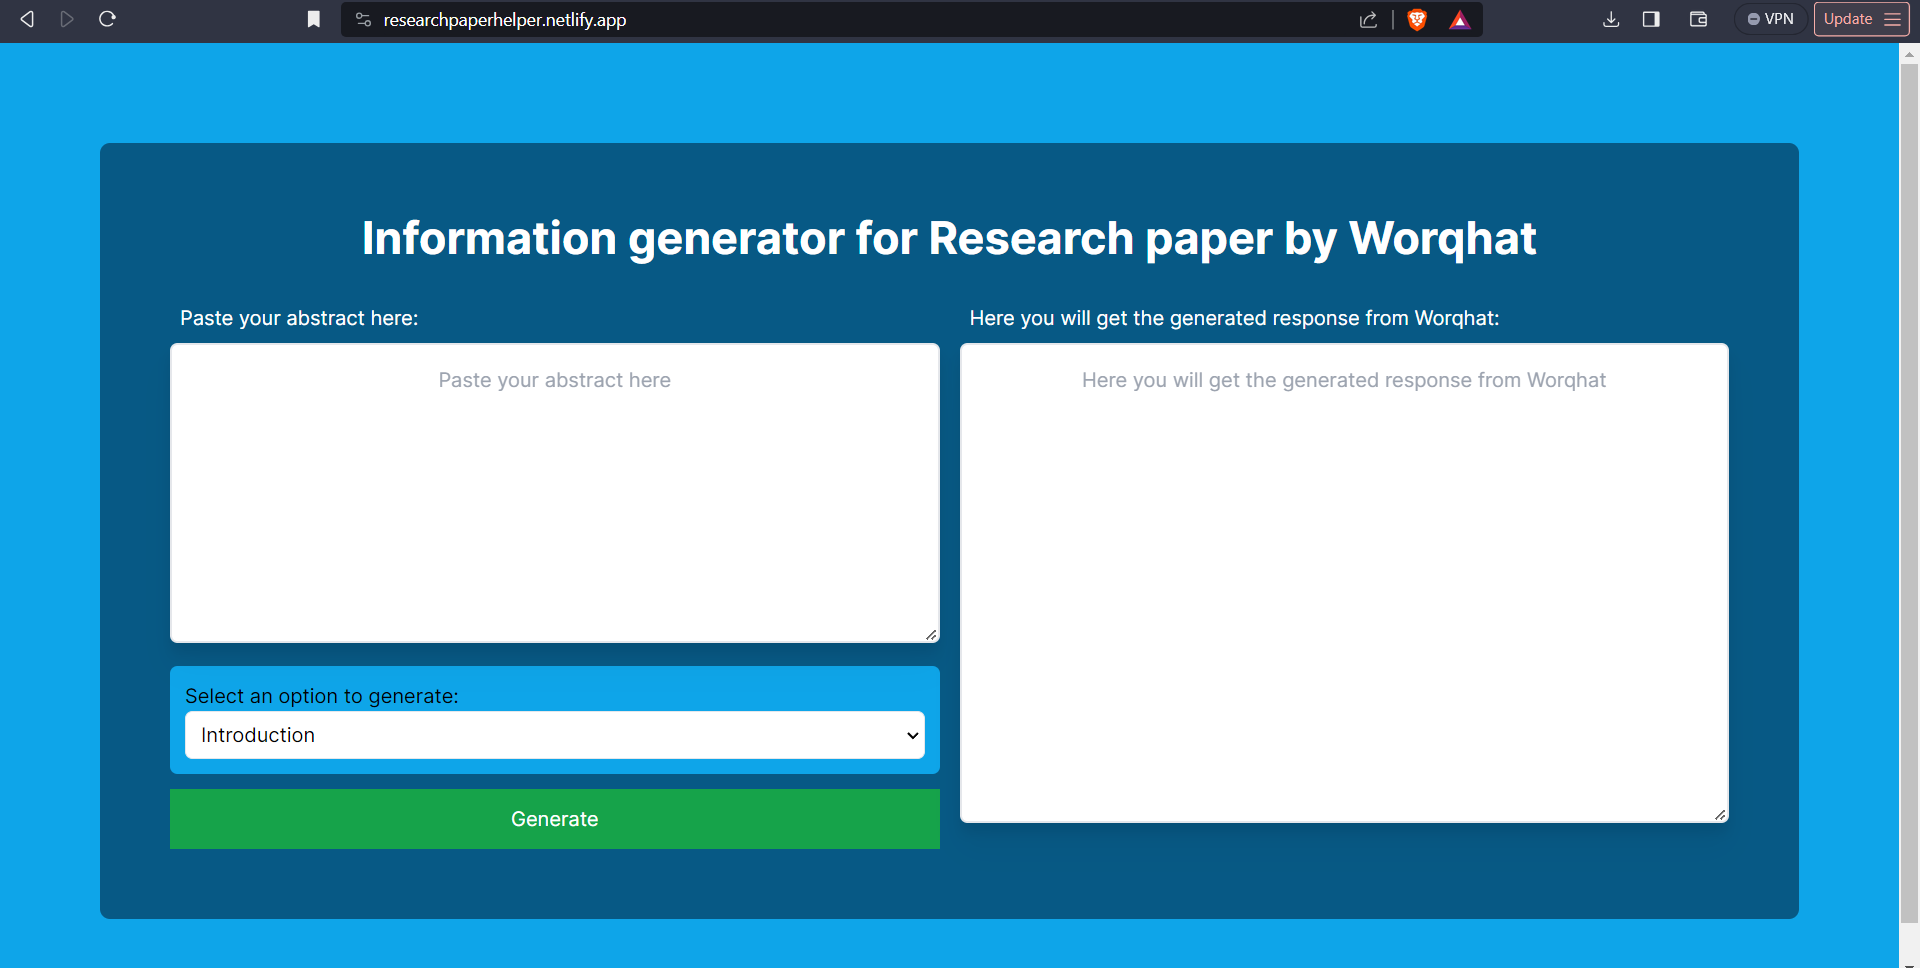Click the address bar URL text
1920x968 pixels.
[505, 20]
